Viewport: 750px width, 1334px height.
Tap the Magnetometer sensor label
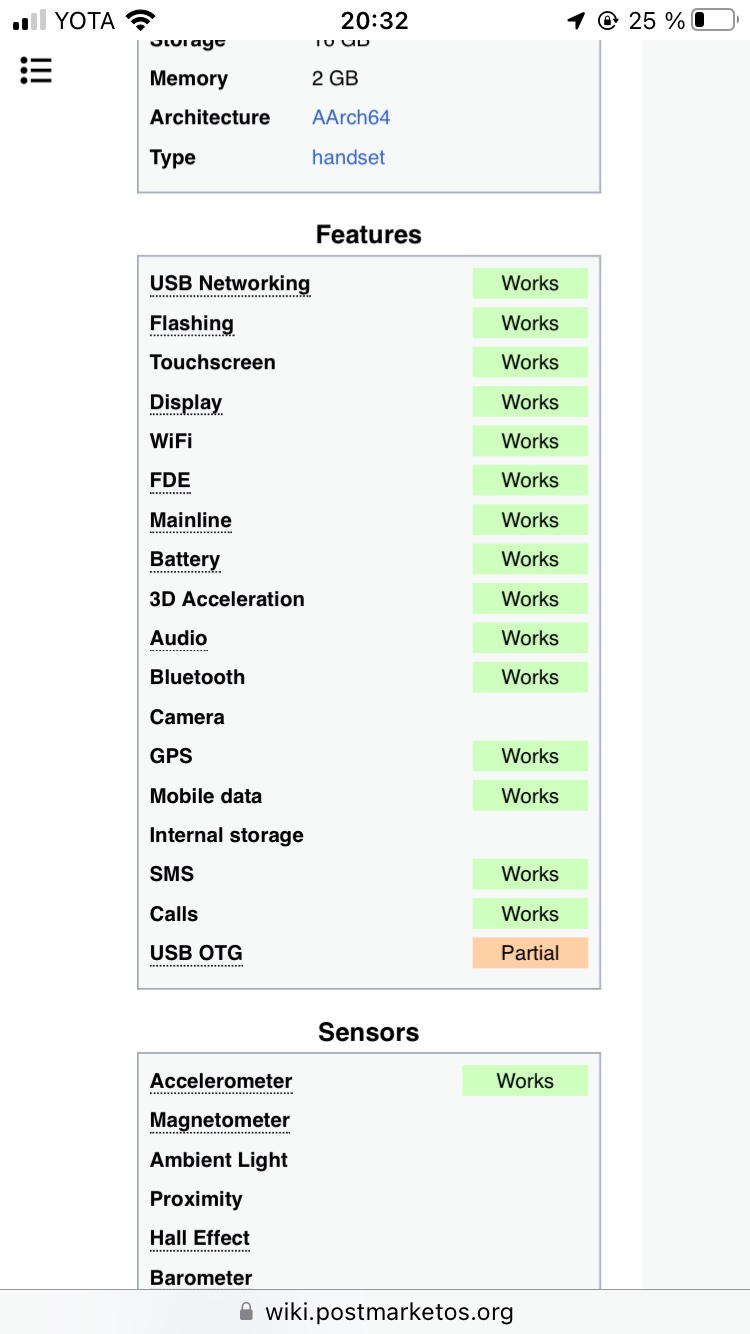pos(220,1121)
